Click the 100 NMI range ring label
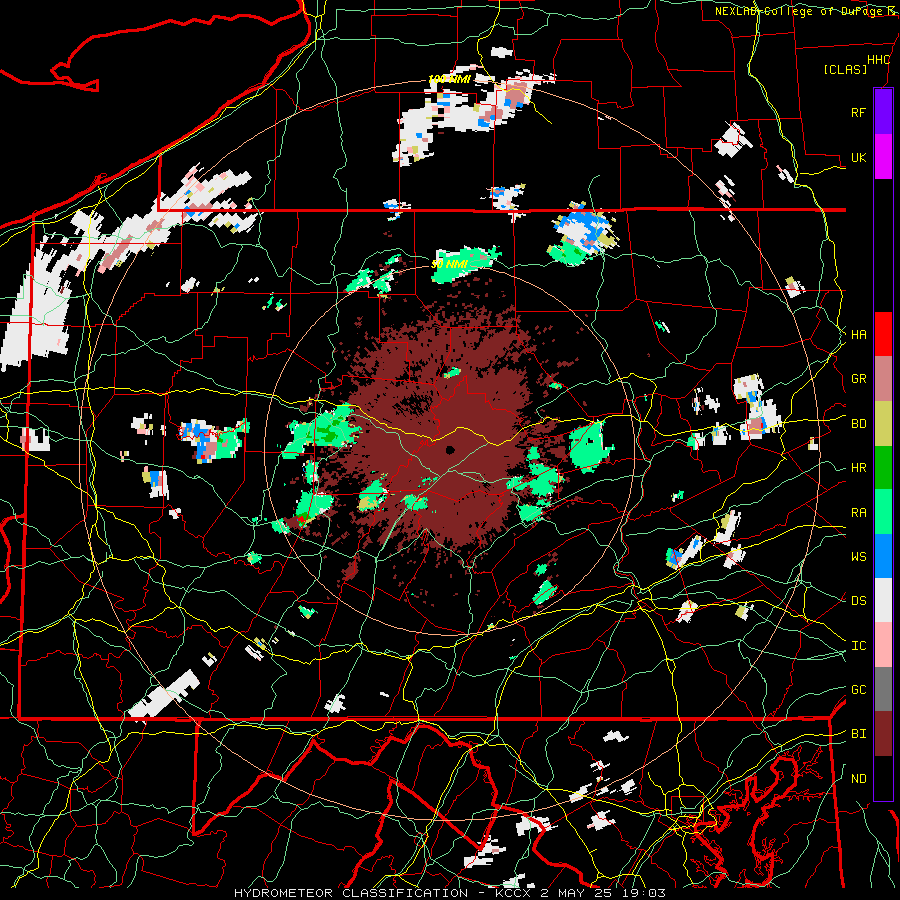 pos(449,79)
